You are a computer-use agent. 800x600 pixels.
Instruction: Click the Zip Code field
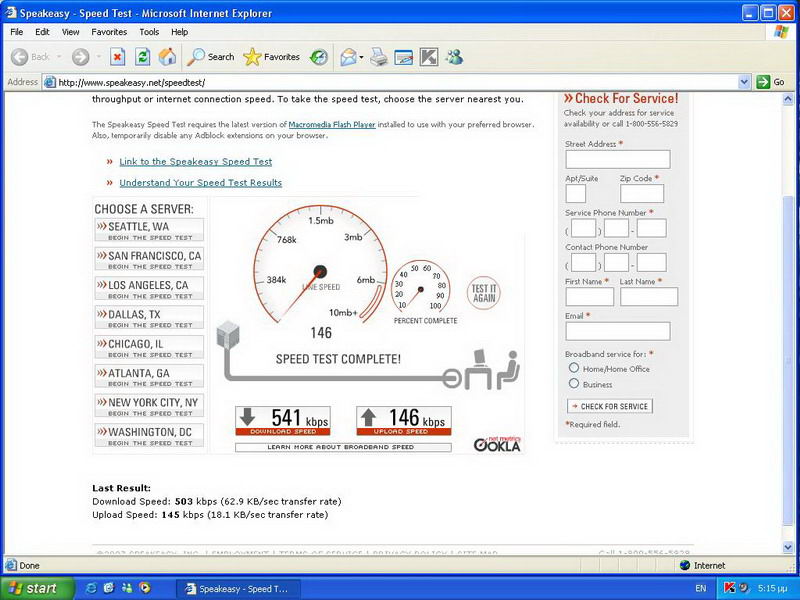click(x=642, y=194)
